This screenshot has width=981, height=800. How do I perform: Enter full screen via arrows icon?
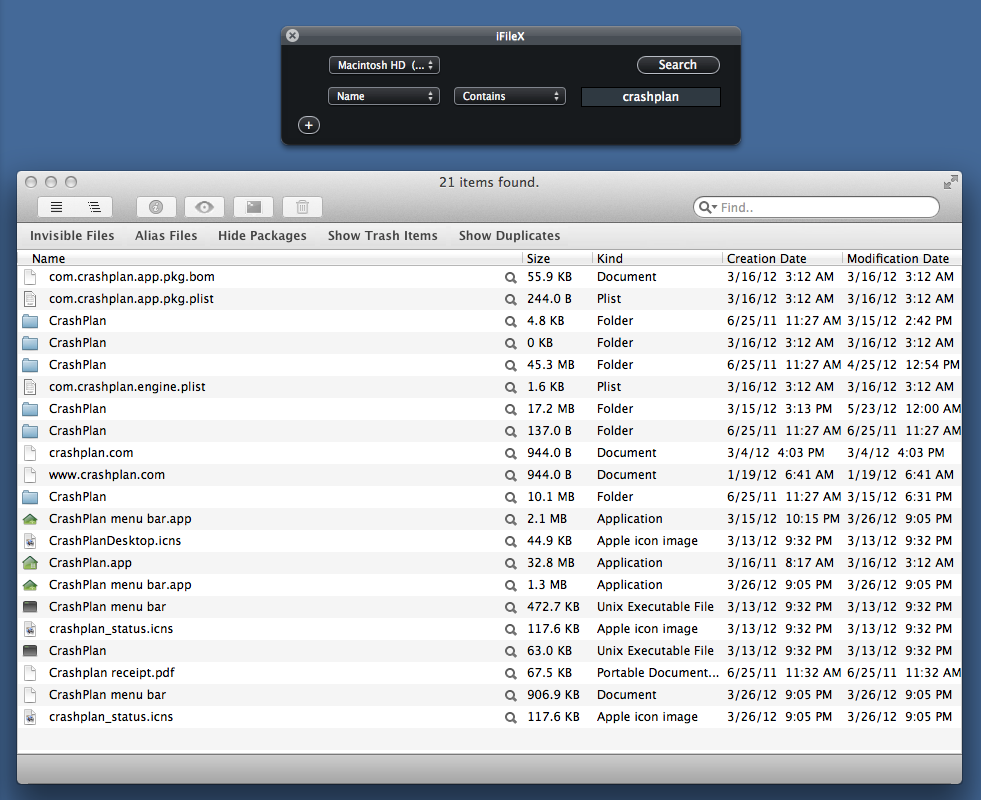click(950, 182)
